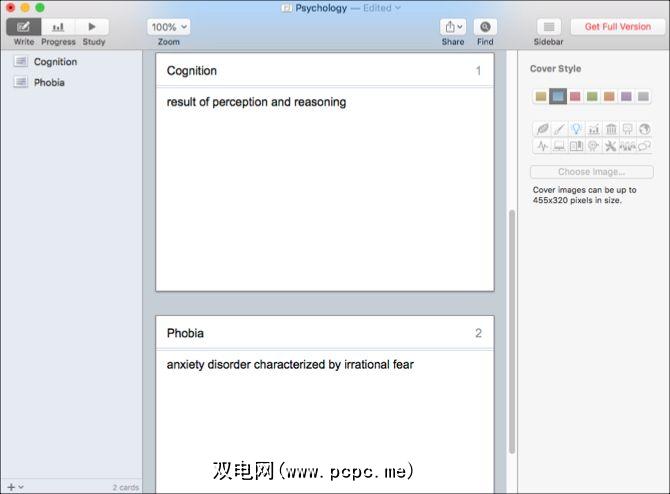Choose the presentation board cover icon
This screenshot has height=494, width=670.
point(628,129)
